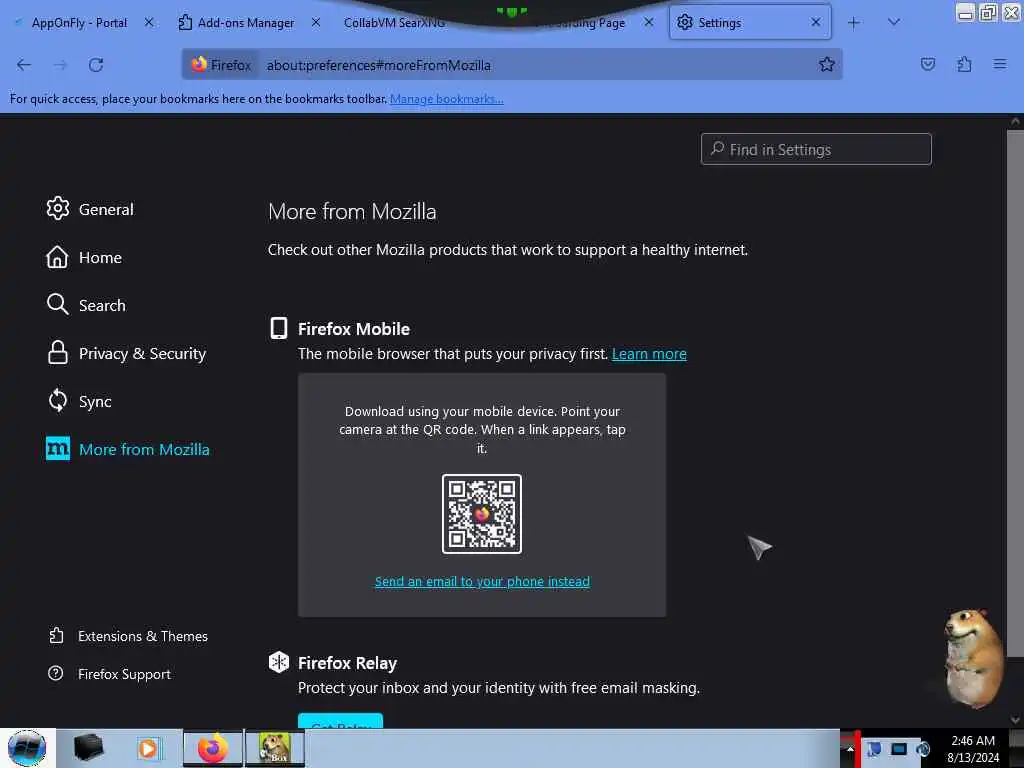Open the media player taskbar icon
This screenshot has width=1024, height=768.
coord(150,748)
